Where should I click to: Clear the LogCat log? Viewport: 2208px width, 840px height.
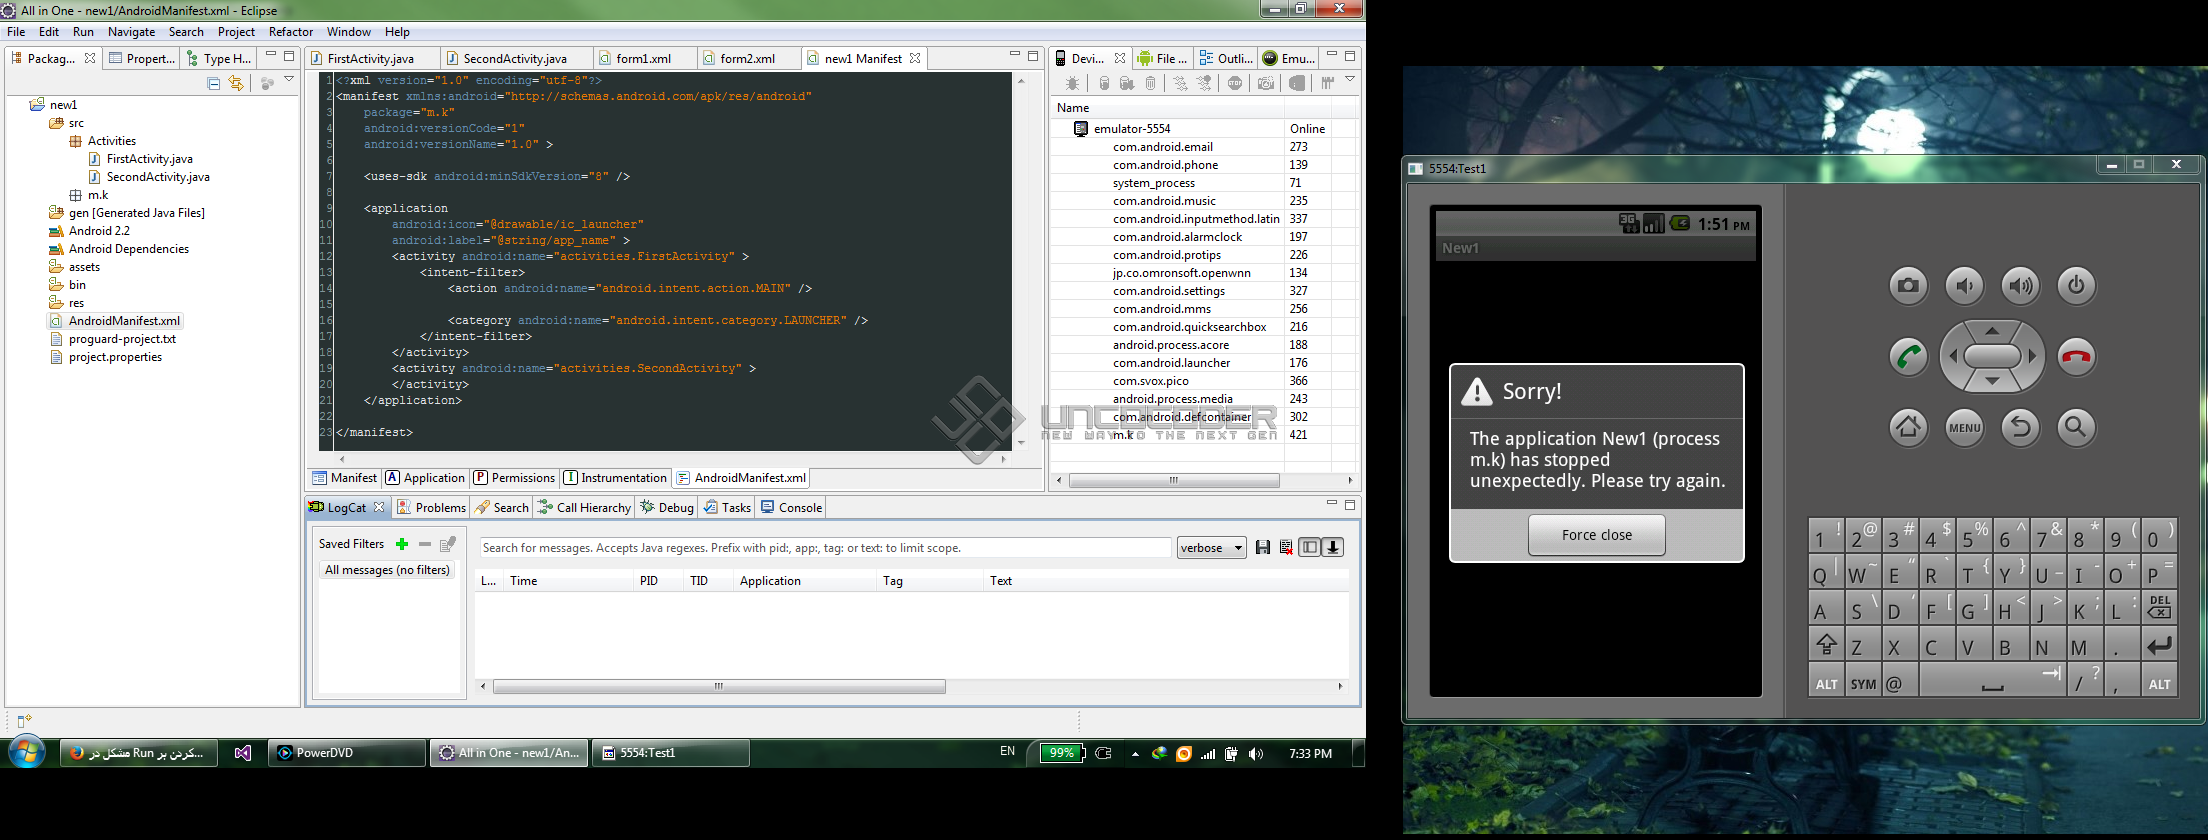(1286, 548)
